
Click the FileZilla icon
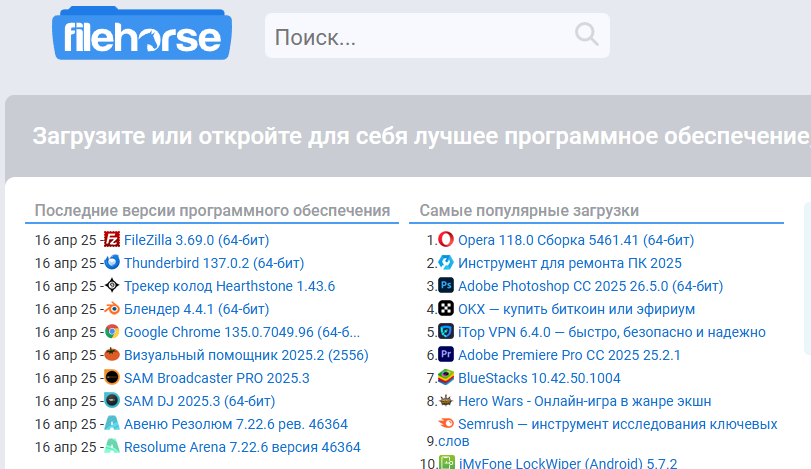112,239
